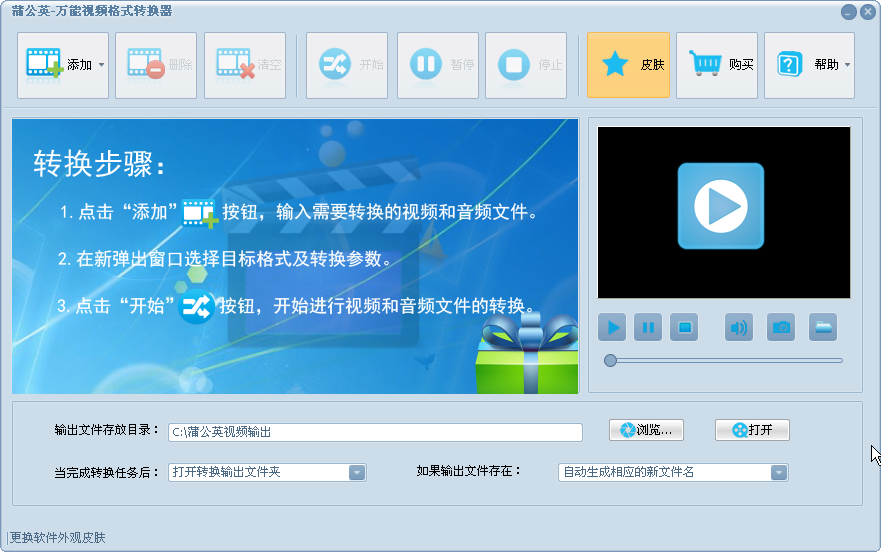Toggle the preview volume speaker icon
This screenshot has width=881, height=552.
click(x=739, y=327)
